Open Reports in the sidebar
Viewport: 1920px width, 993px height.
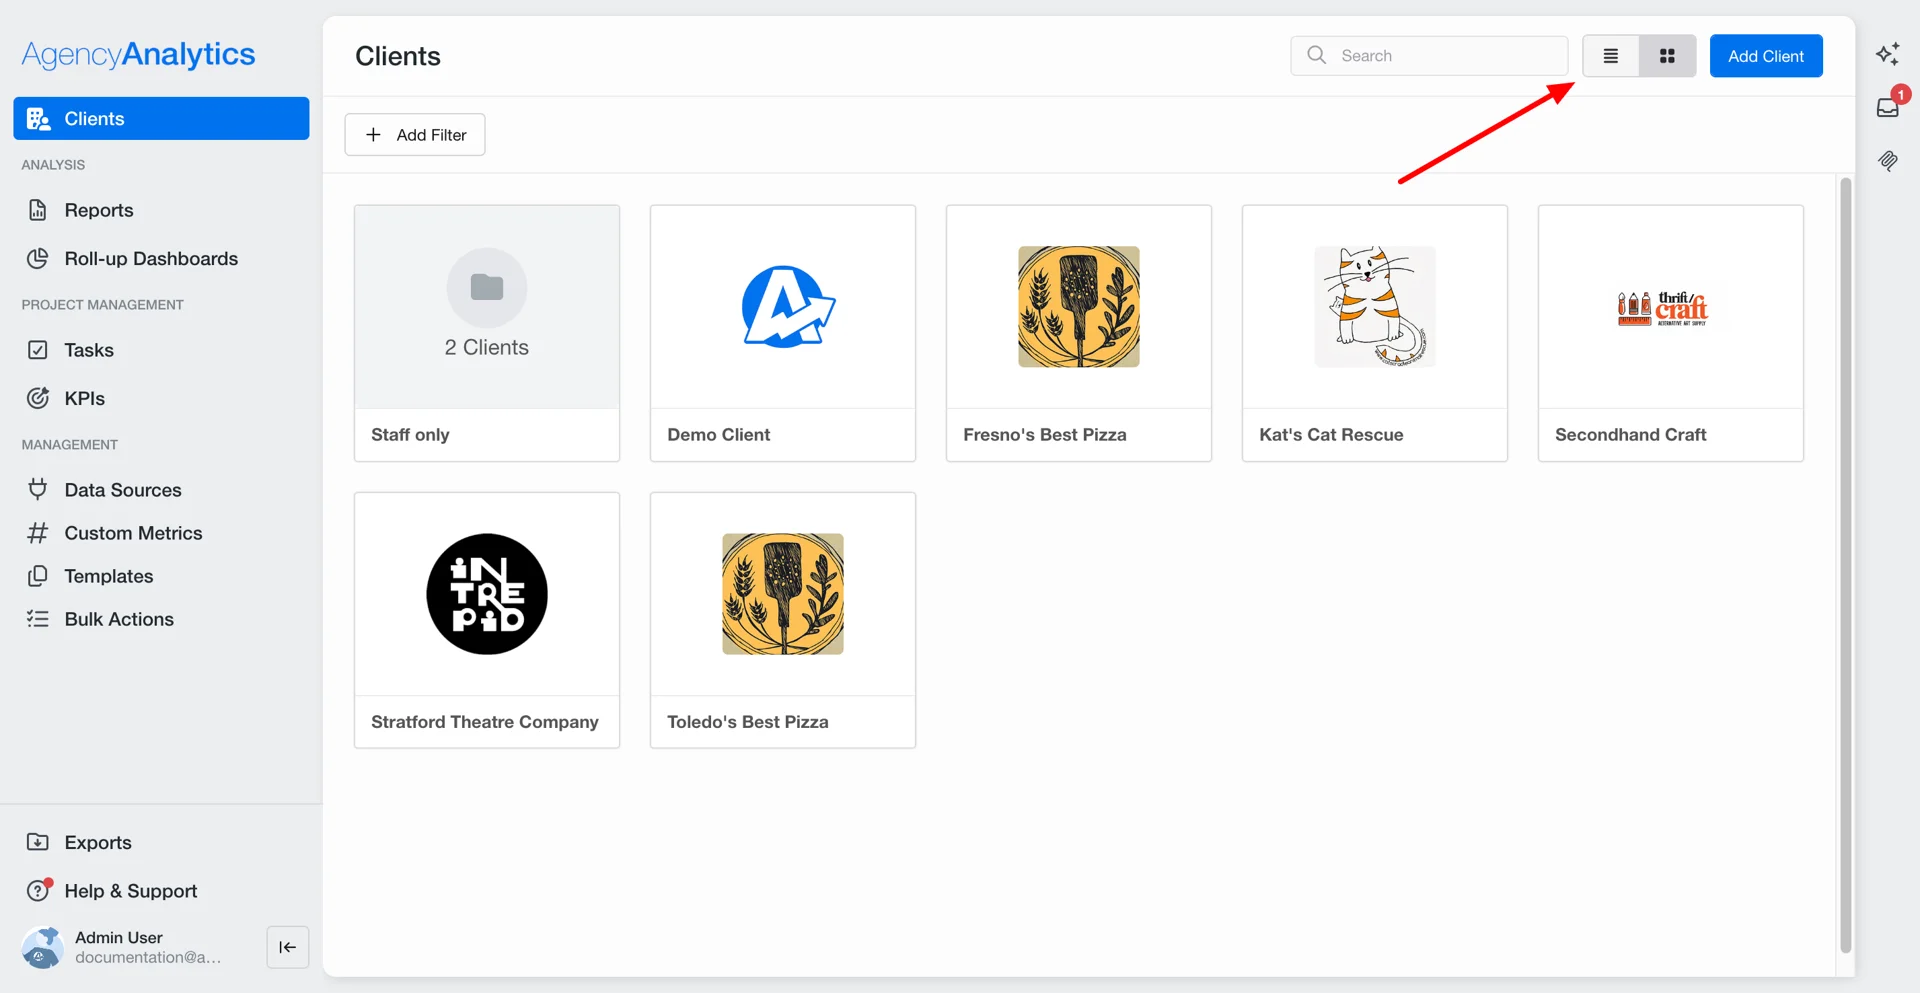click(x=161, y=210)
